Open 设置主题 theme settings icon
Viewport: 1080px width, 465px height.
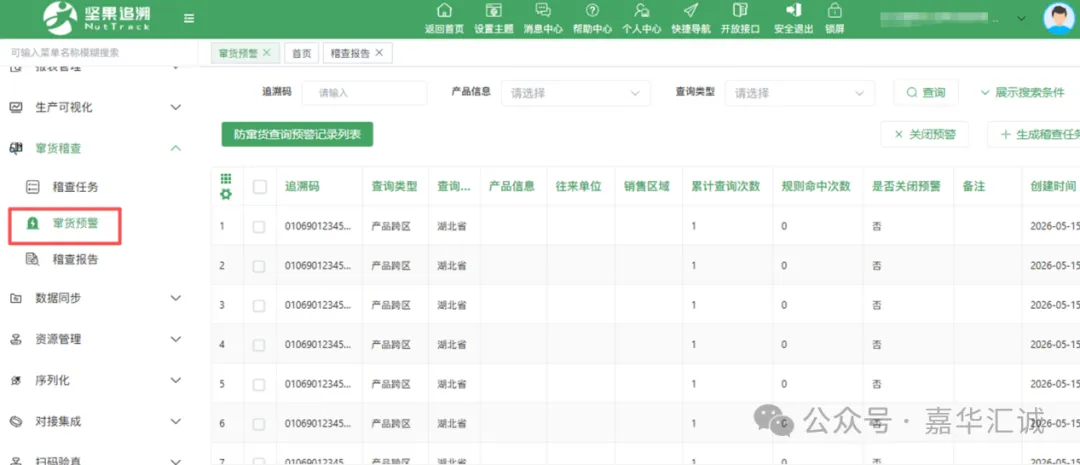pyautogui.click(x=493, y=10)
